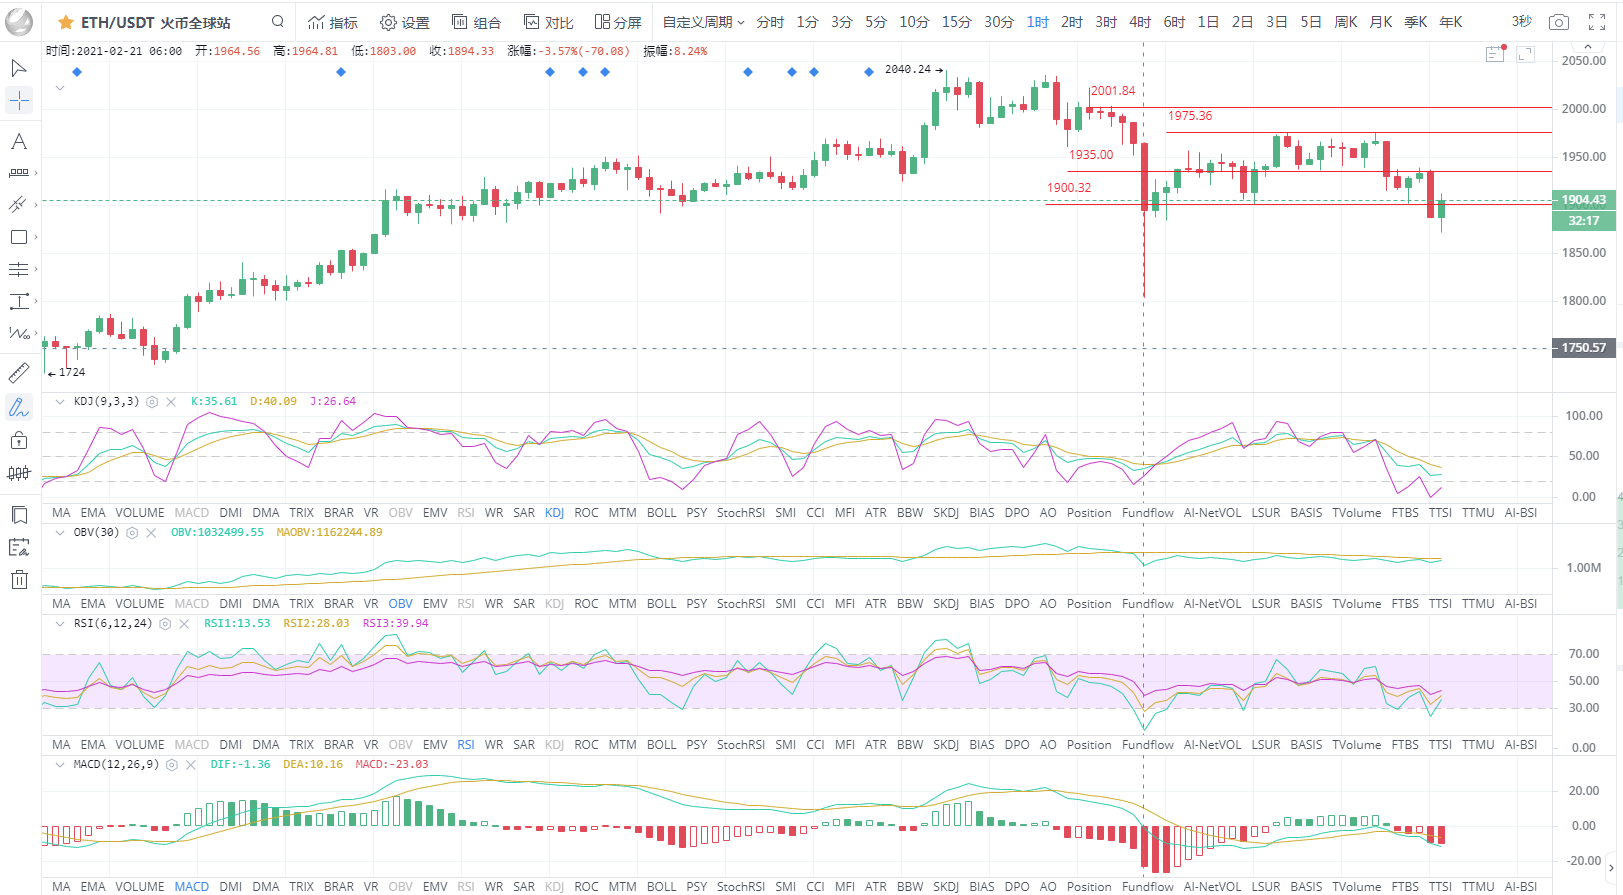
Task: Enter fullscreen mode from top bar
Action: pyautogui.click(x=1597, y=22)
